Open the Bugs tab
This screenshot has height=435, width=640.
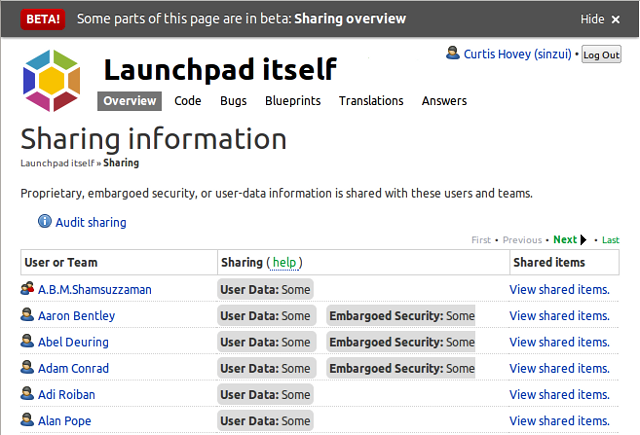(x=233, y=101)
